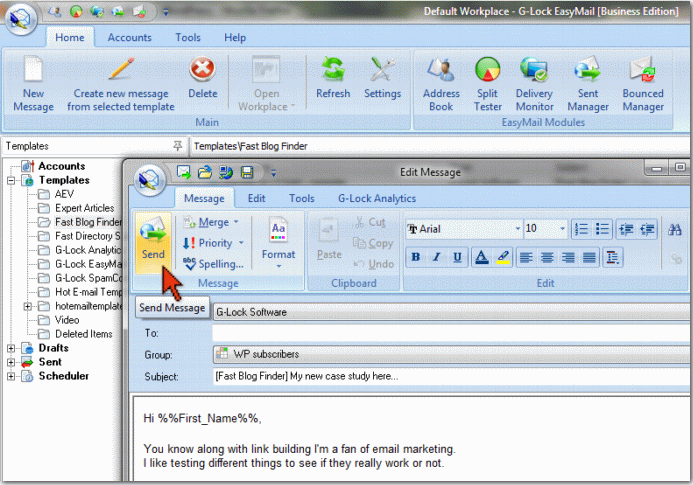Expand the Drafts tree node

coord(11,348)
